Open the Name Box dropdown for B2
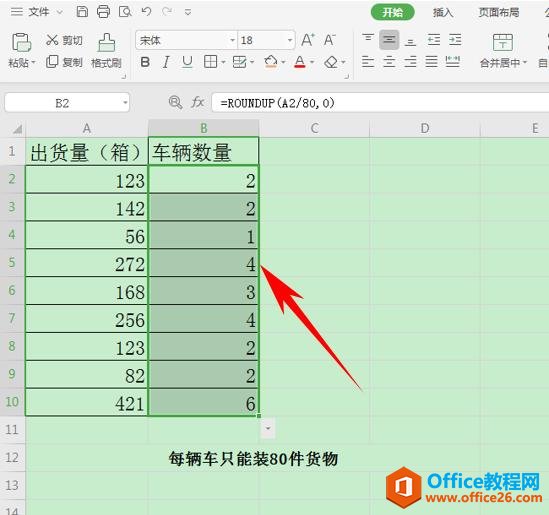The height and width of the screenshot is (515, 549). (x=125, y=103)
